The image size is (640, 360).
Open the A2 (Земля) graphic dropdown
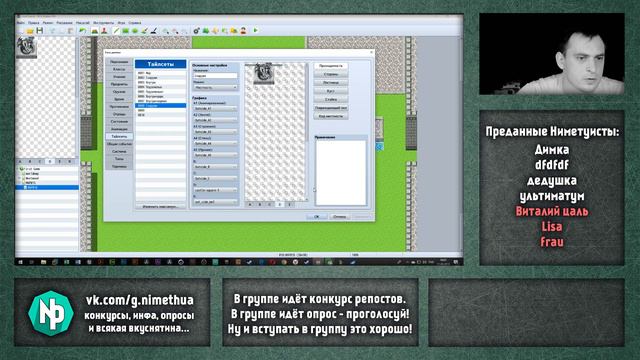(x=215, y=120)
